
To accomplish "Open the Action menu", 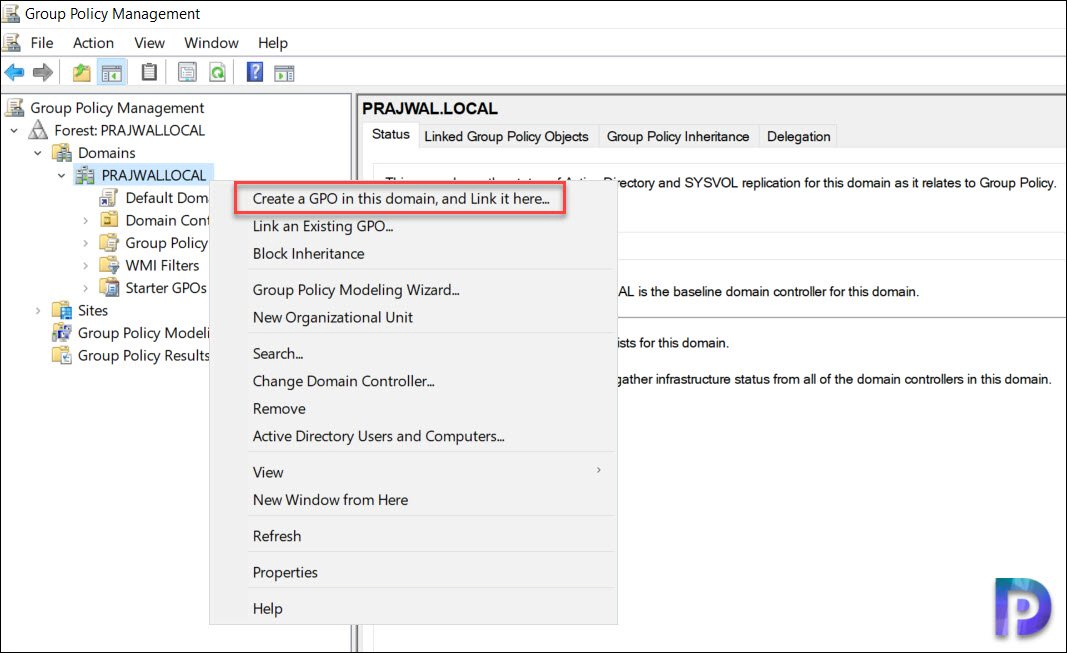I will click(93, 43).
